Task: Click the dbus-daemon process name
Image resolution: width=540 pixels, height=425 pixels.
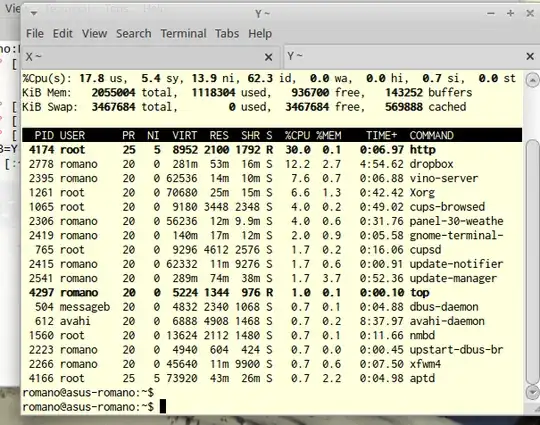Action: coord(444,307)
